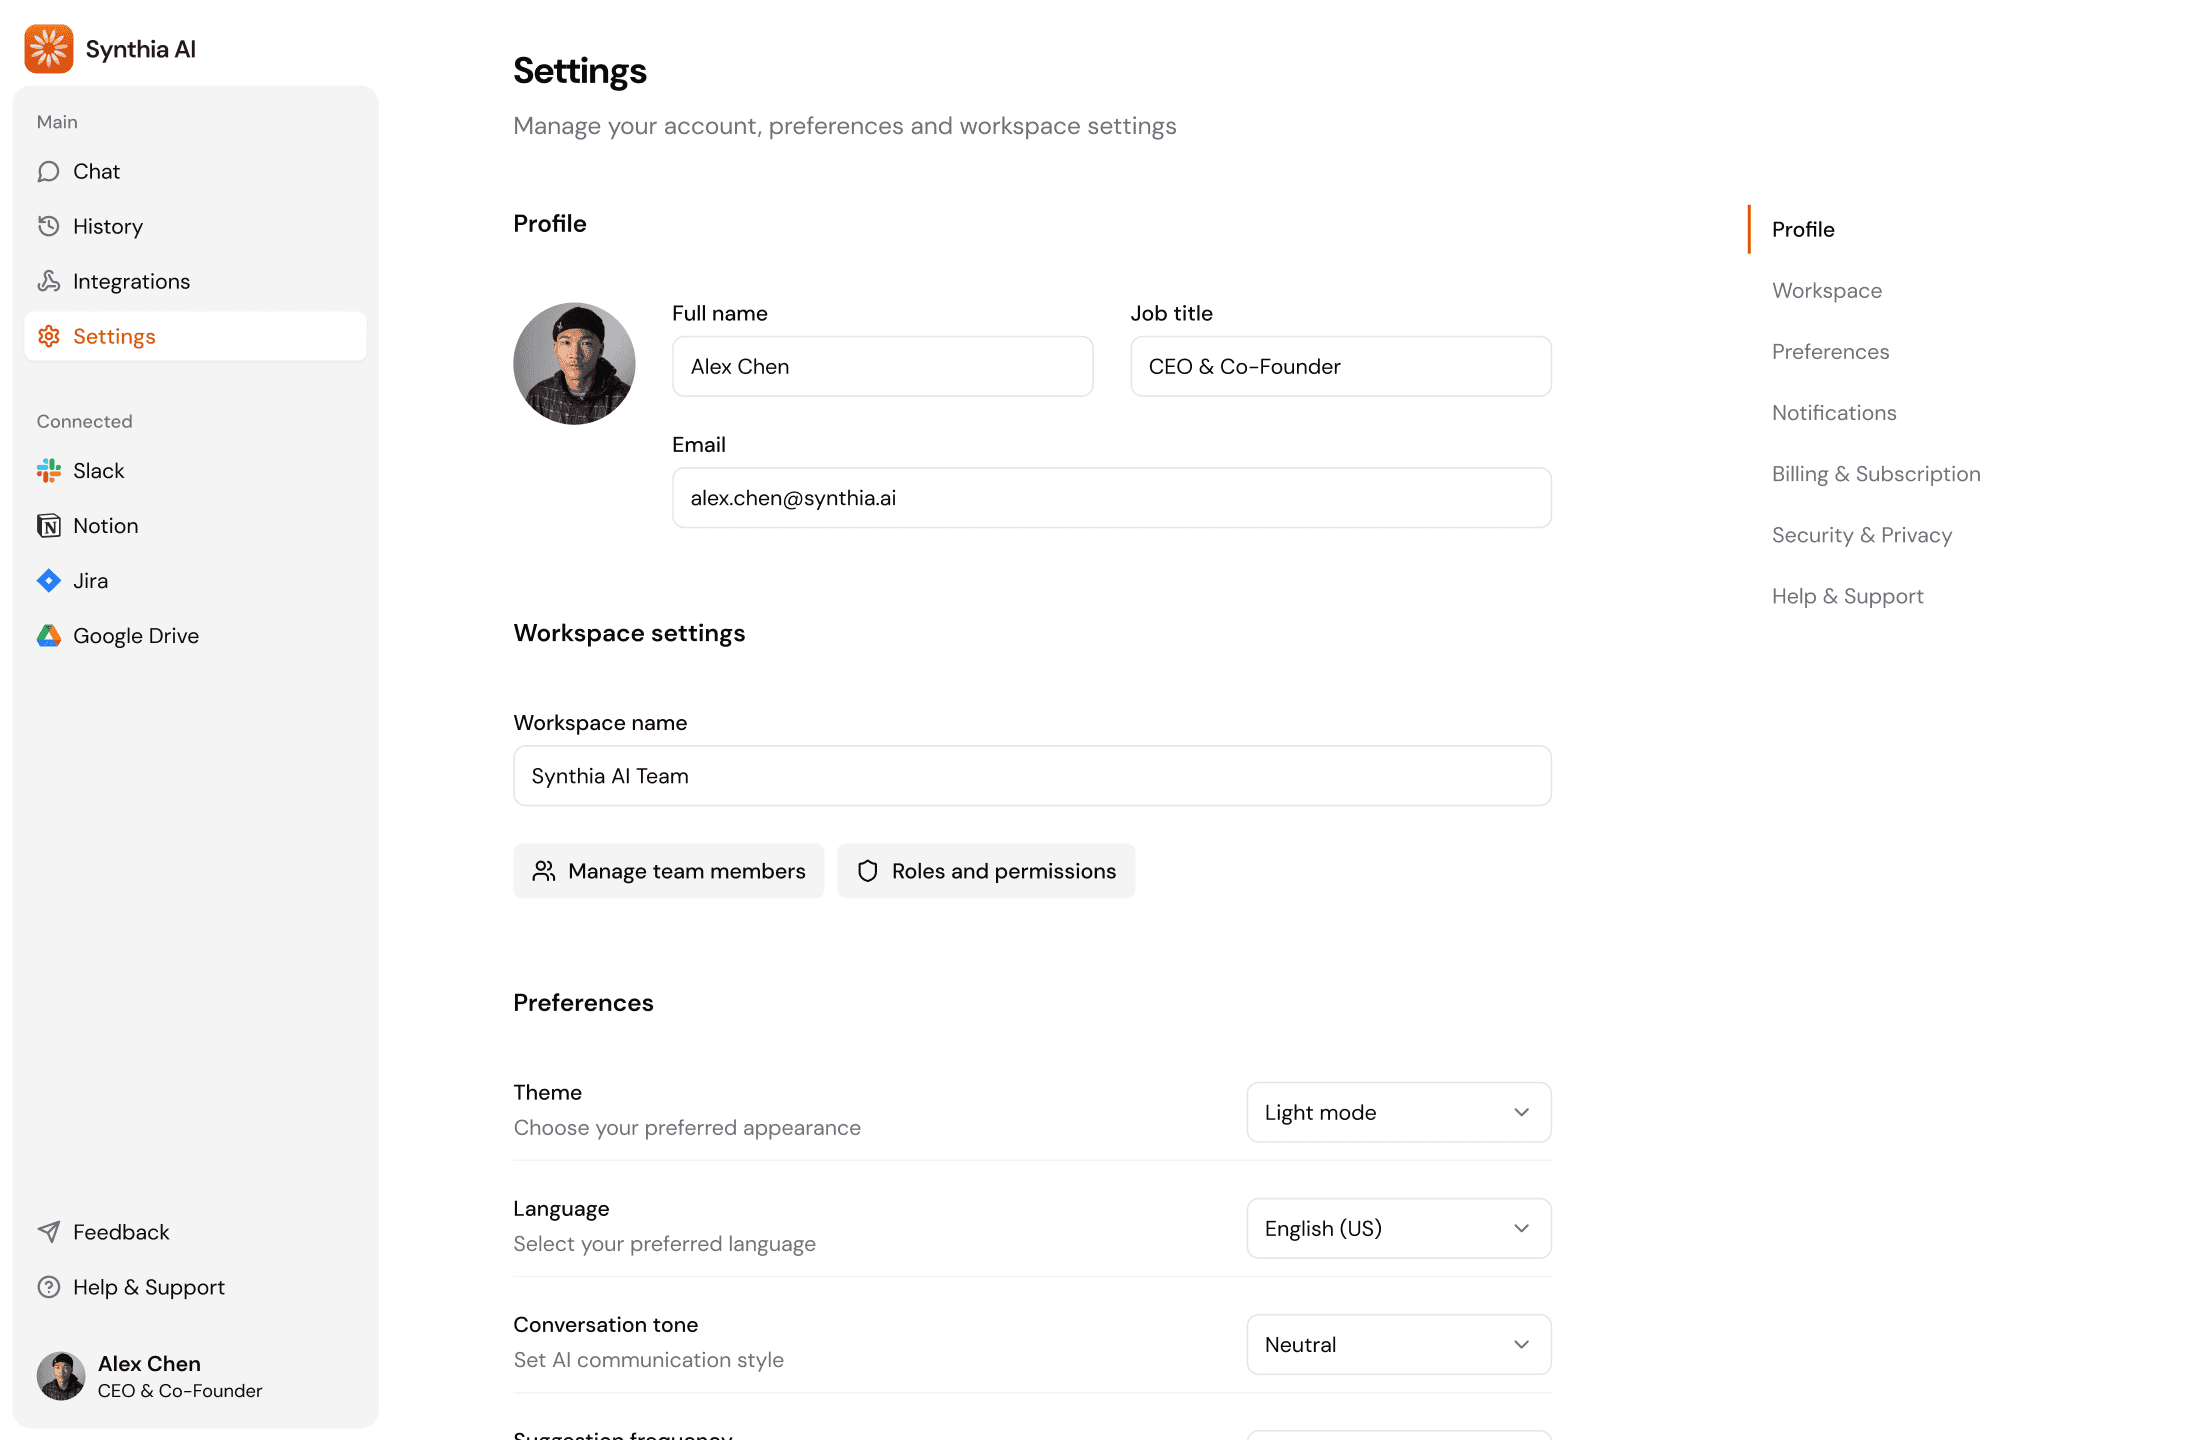Viewport: 2200px width, 1440px height.
Task: Open the Theme dropdown set to Light mode
Action: pos(1398,1112)
